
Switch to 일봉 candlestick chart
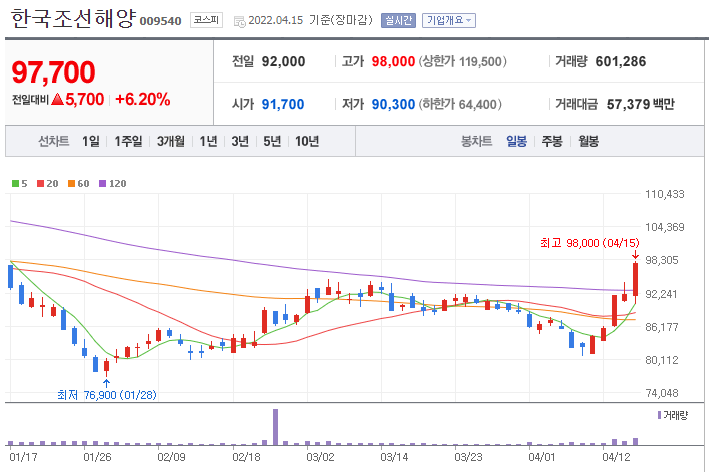(x=516, y=142)
